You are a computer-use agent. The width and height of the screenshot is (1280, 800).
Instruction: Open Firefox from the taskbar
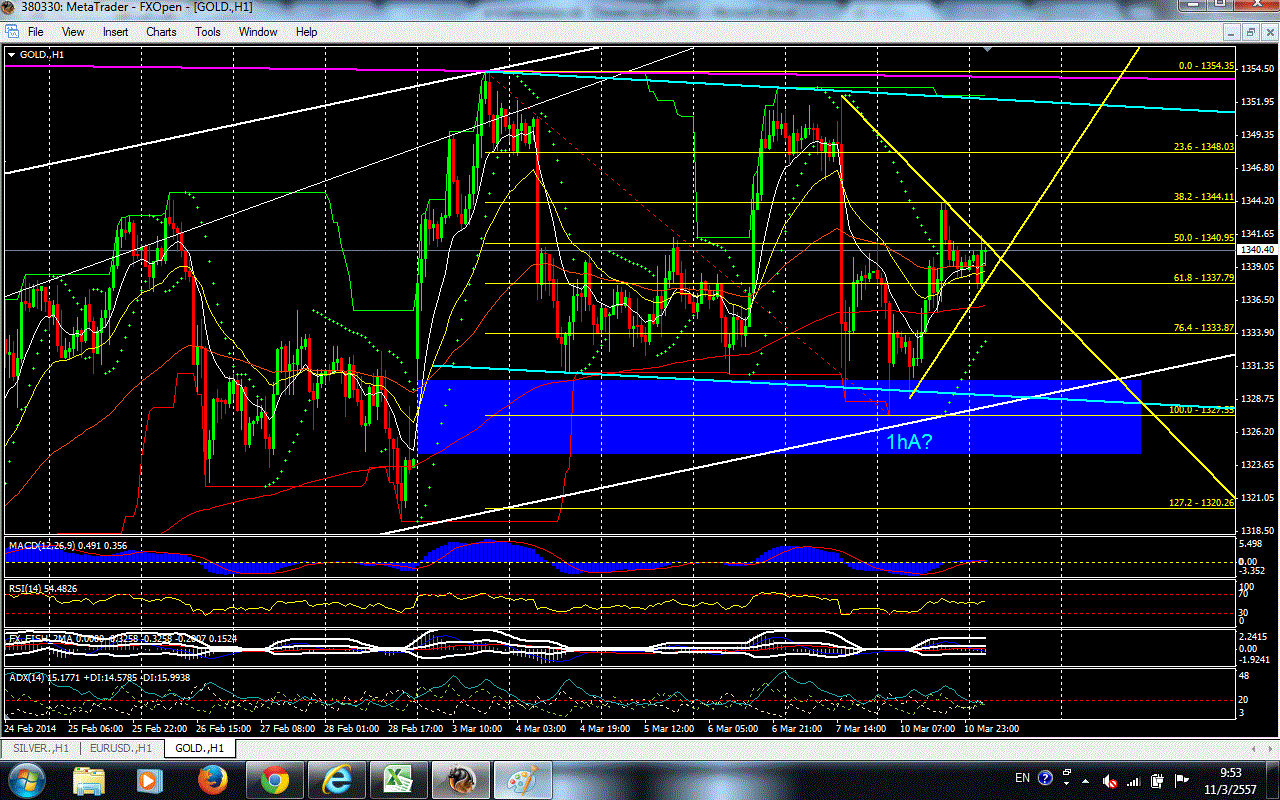coord(213,779)
